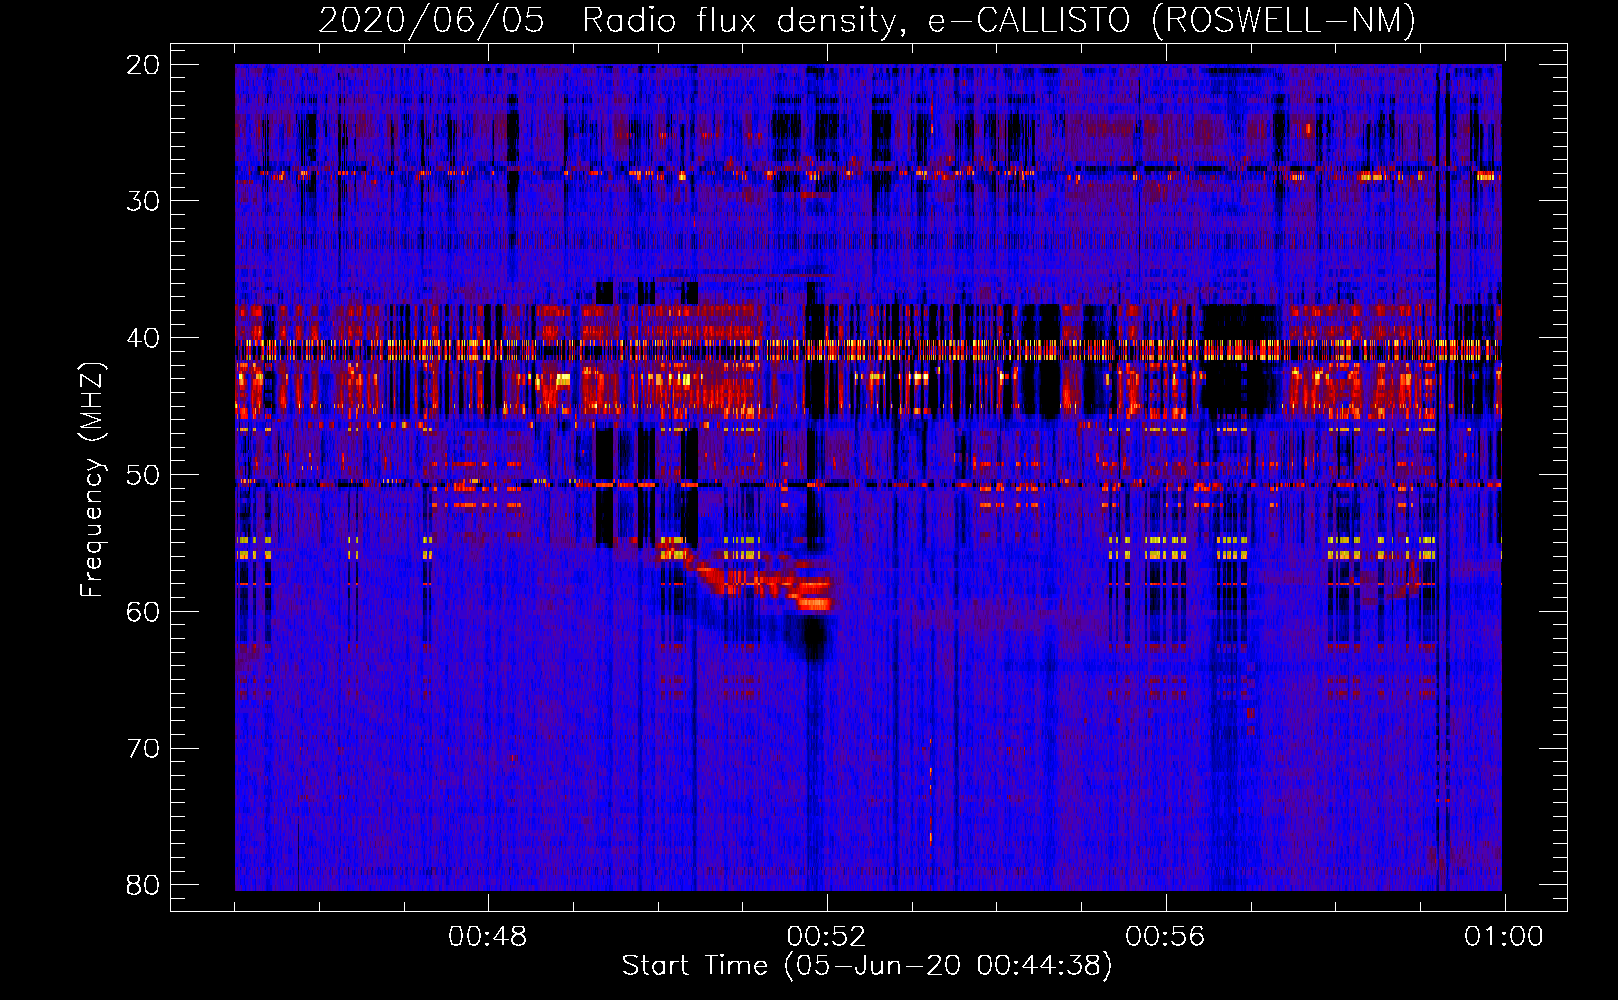Click the 00:48 time tick label

tap(487, 937)
